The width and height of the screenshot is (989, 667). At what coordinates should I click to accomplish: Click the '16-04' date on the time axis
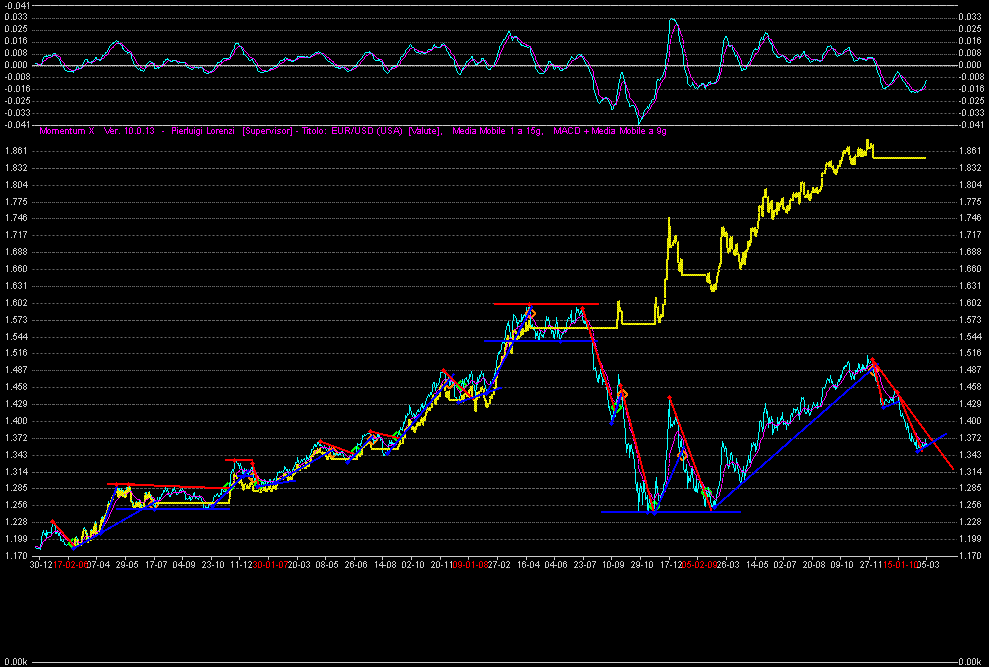coord(526,565)
